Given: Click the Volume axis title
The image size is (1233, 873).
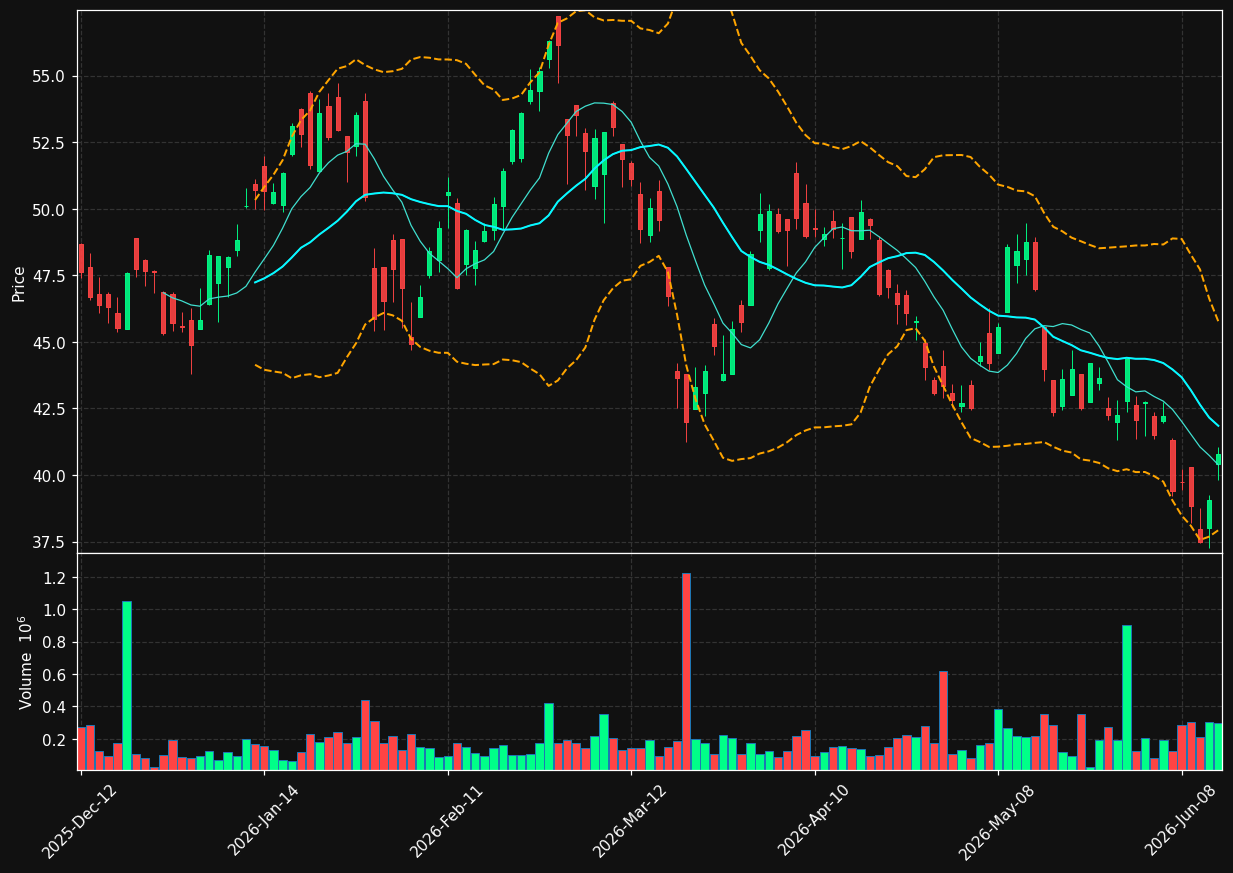Looking at the screenshot, I should (26, 662).
